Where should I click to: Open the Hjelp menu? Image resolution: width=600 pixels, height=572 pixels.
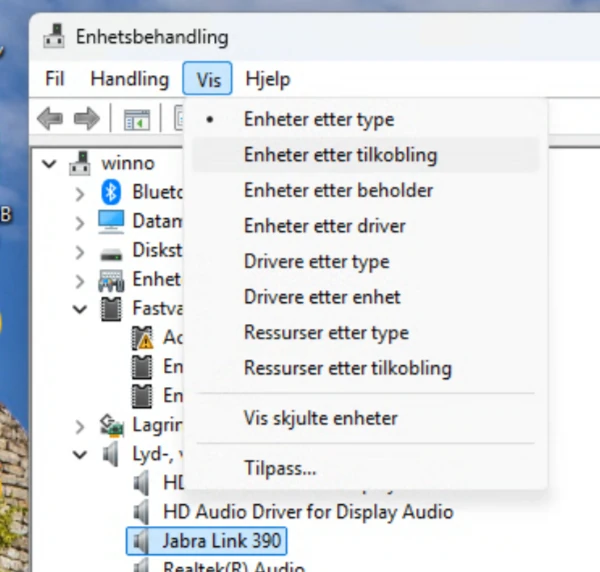point(268,79)
